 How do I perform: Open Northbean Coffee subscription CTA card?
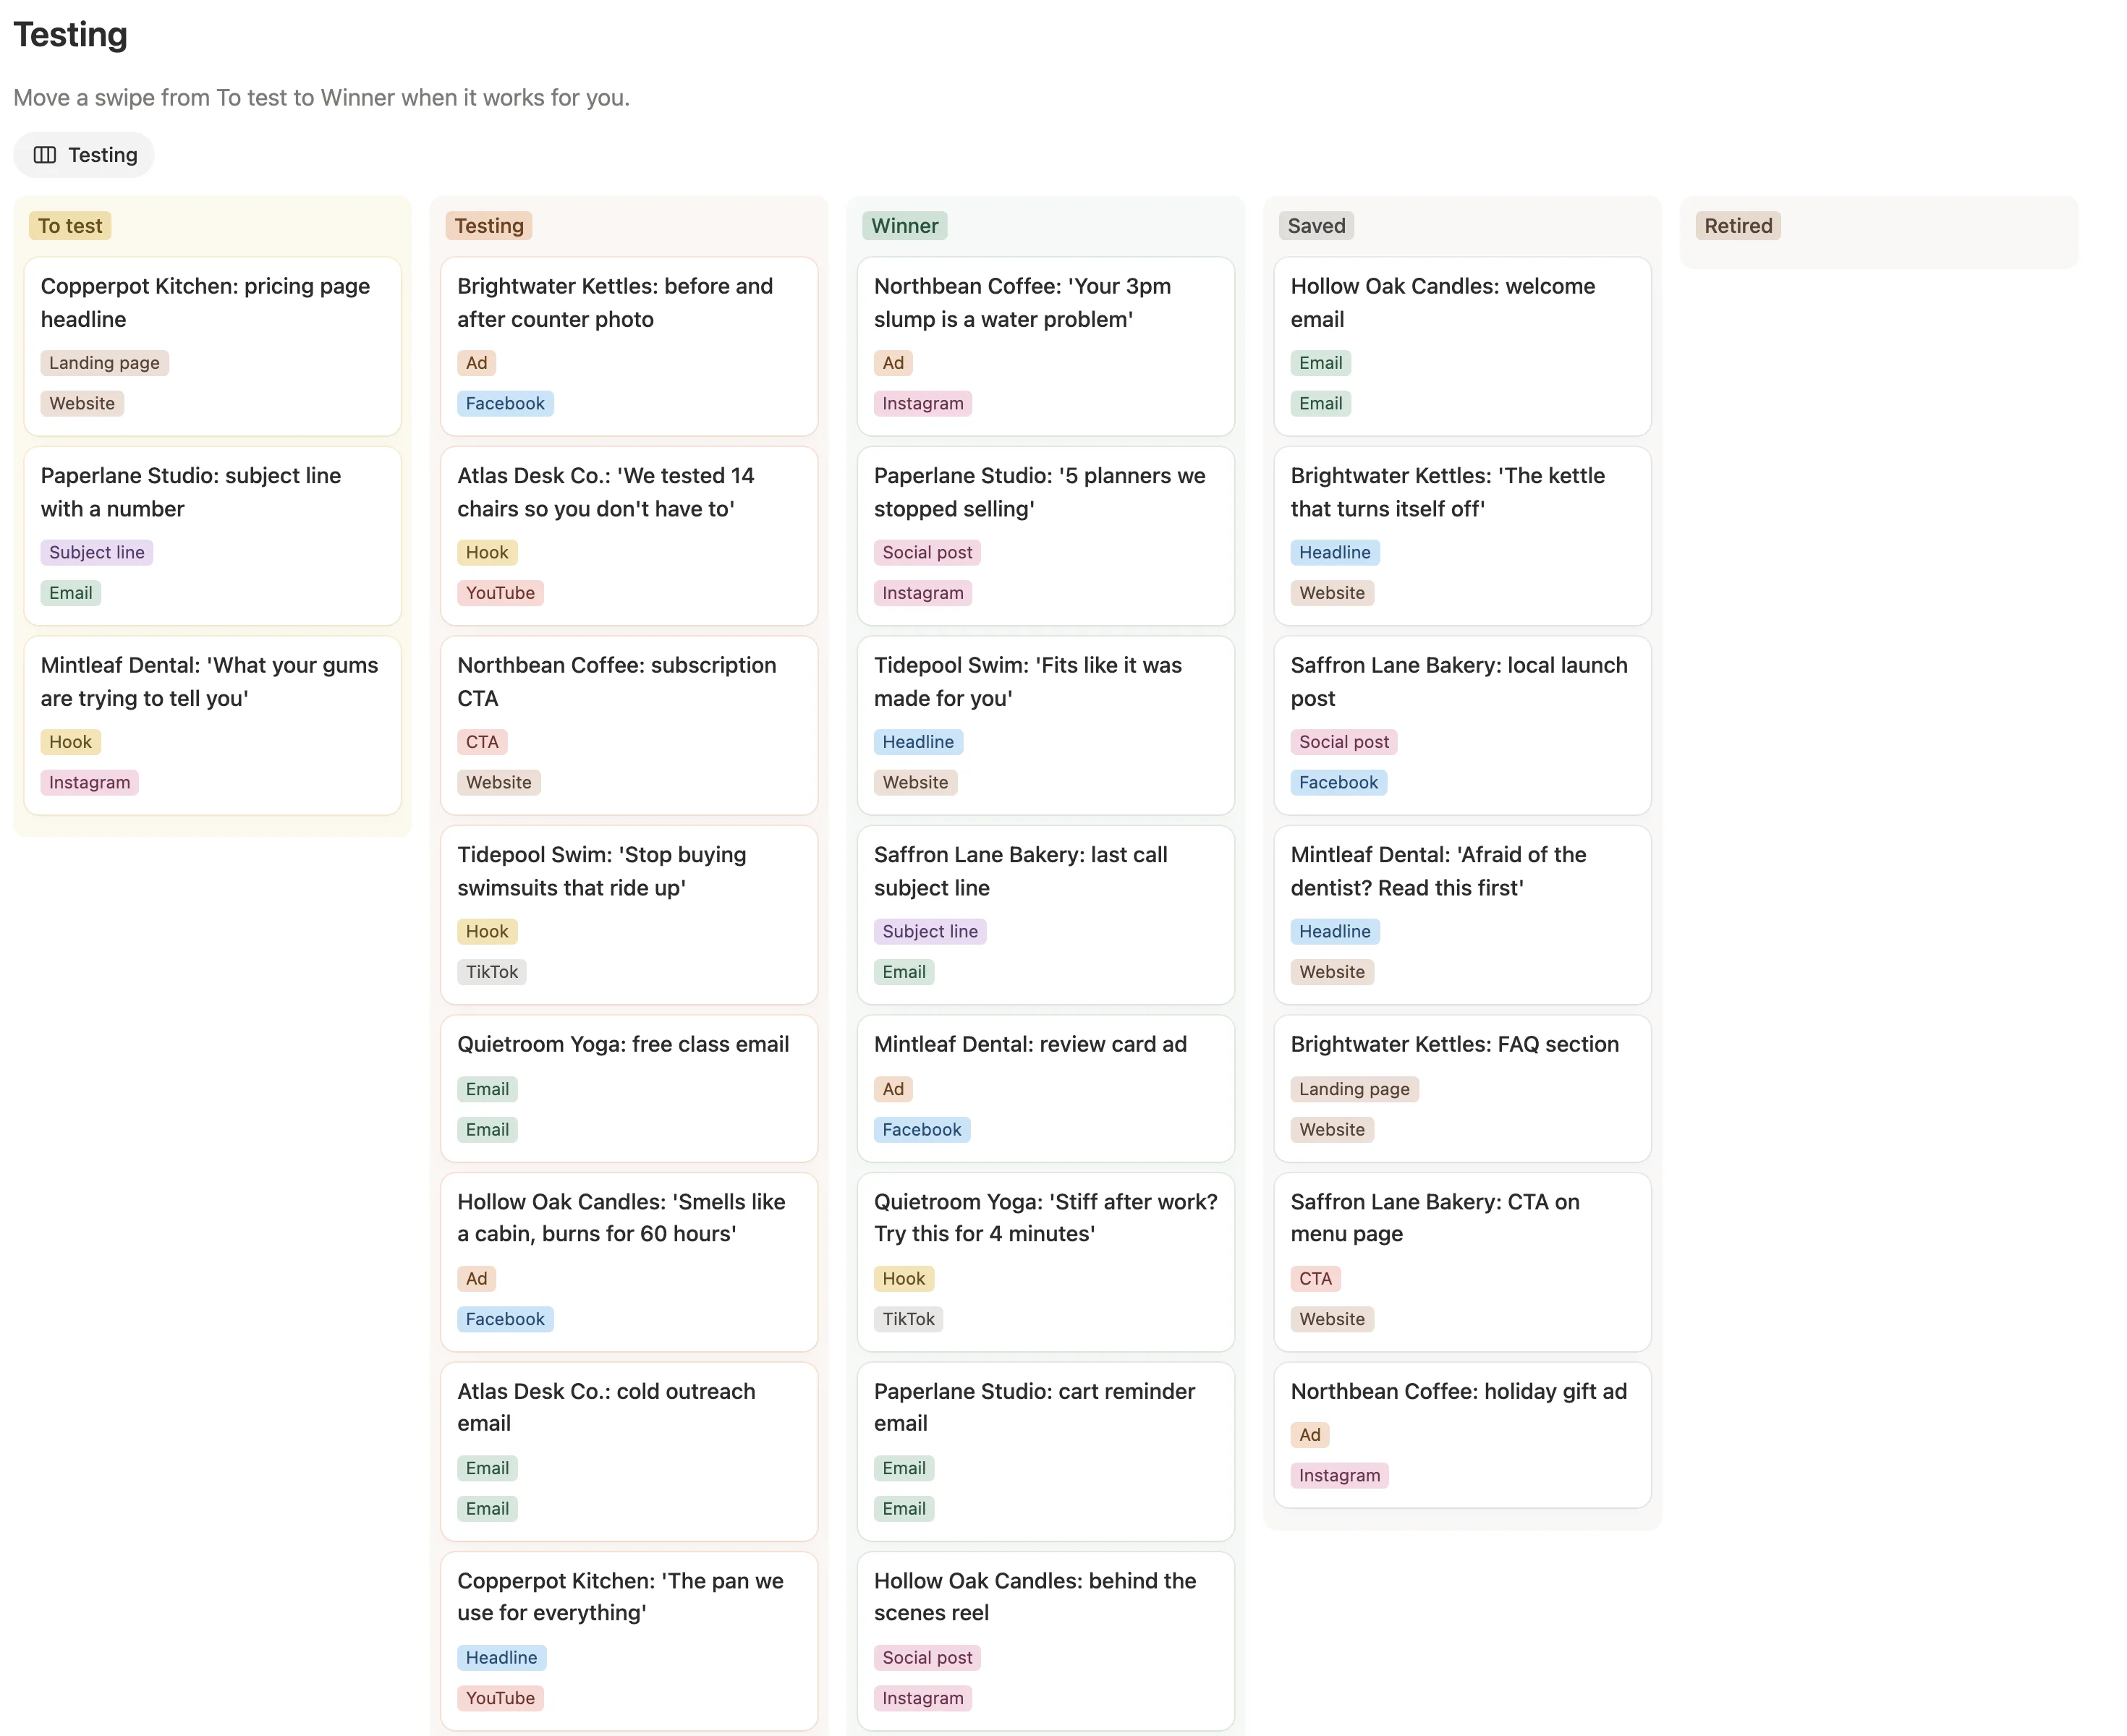629,725
